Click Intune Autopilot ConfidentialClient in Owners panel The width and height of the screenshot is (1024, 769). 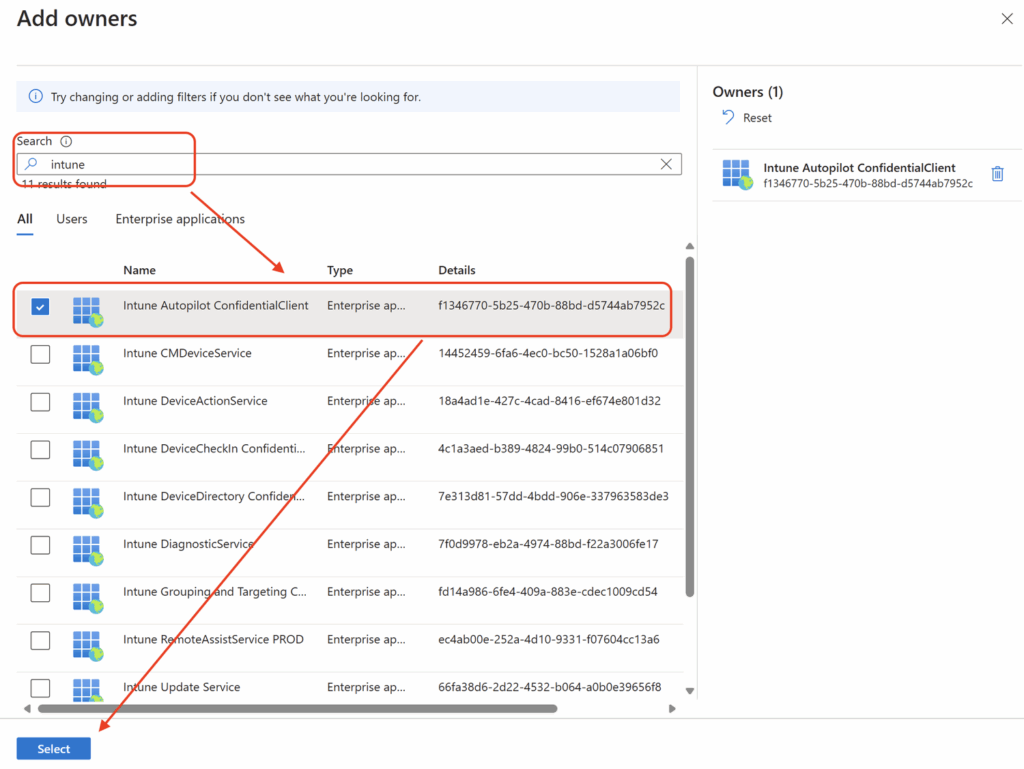click(x=859, y=168)
